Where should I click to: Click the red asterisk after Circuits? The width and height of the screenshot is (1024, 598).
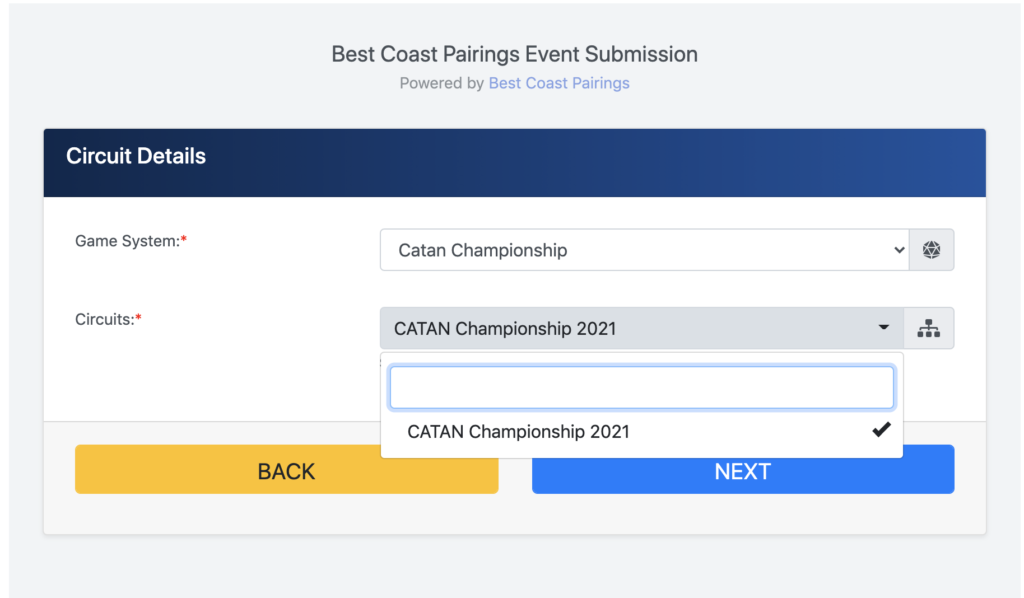point(138,317)
